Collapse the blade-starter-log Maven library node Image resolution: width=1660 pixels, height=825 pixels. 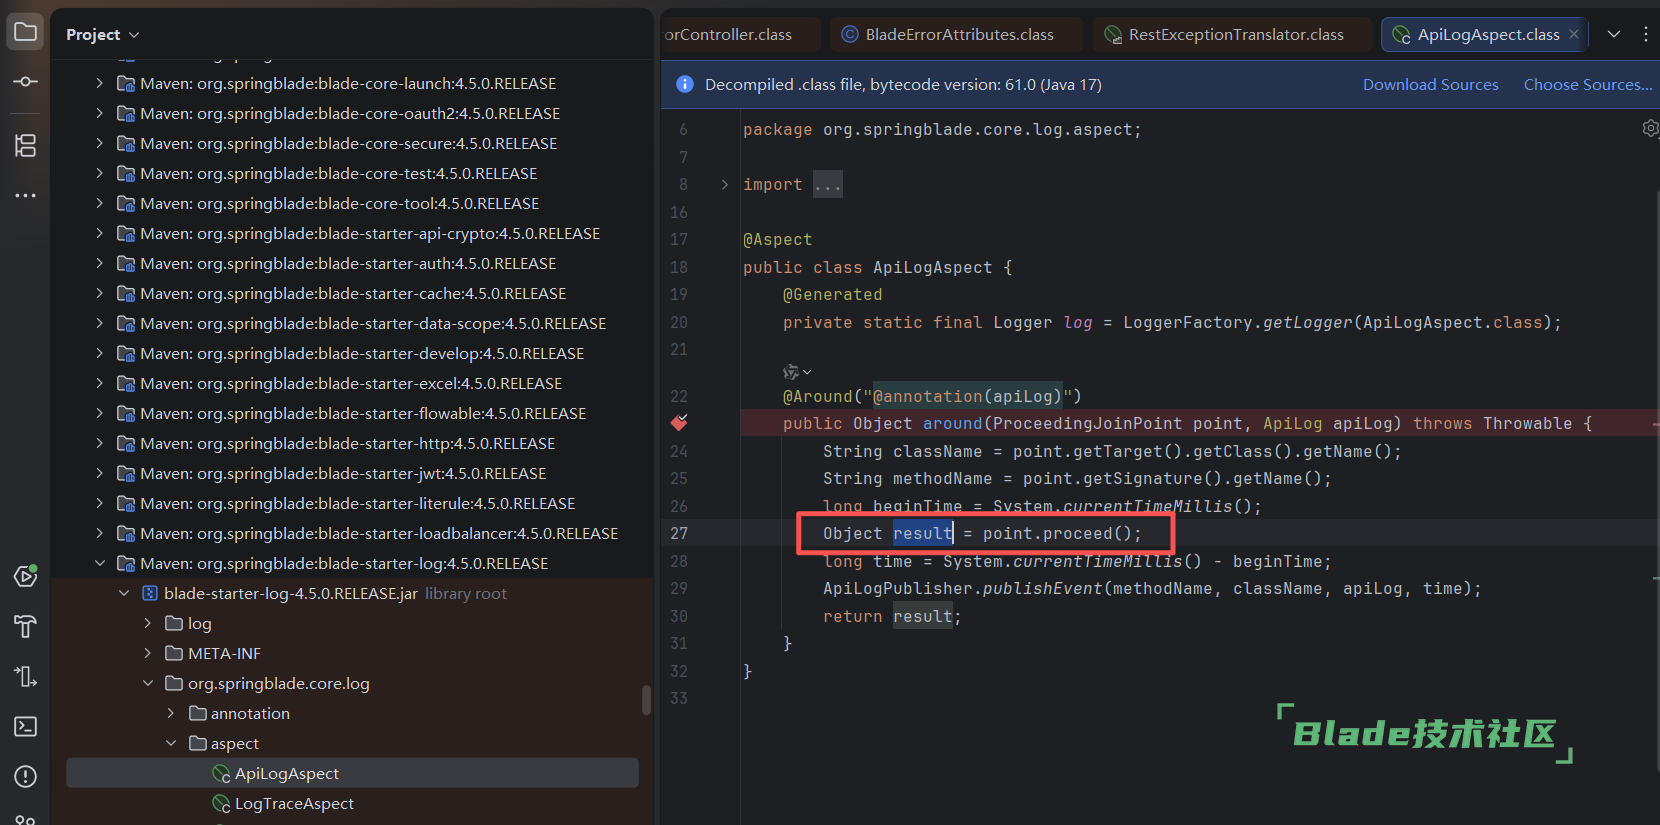click(x=100, y=564)
